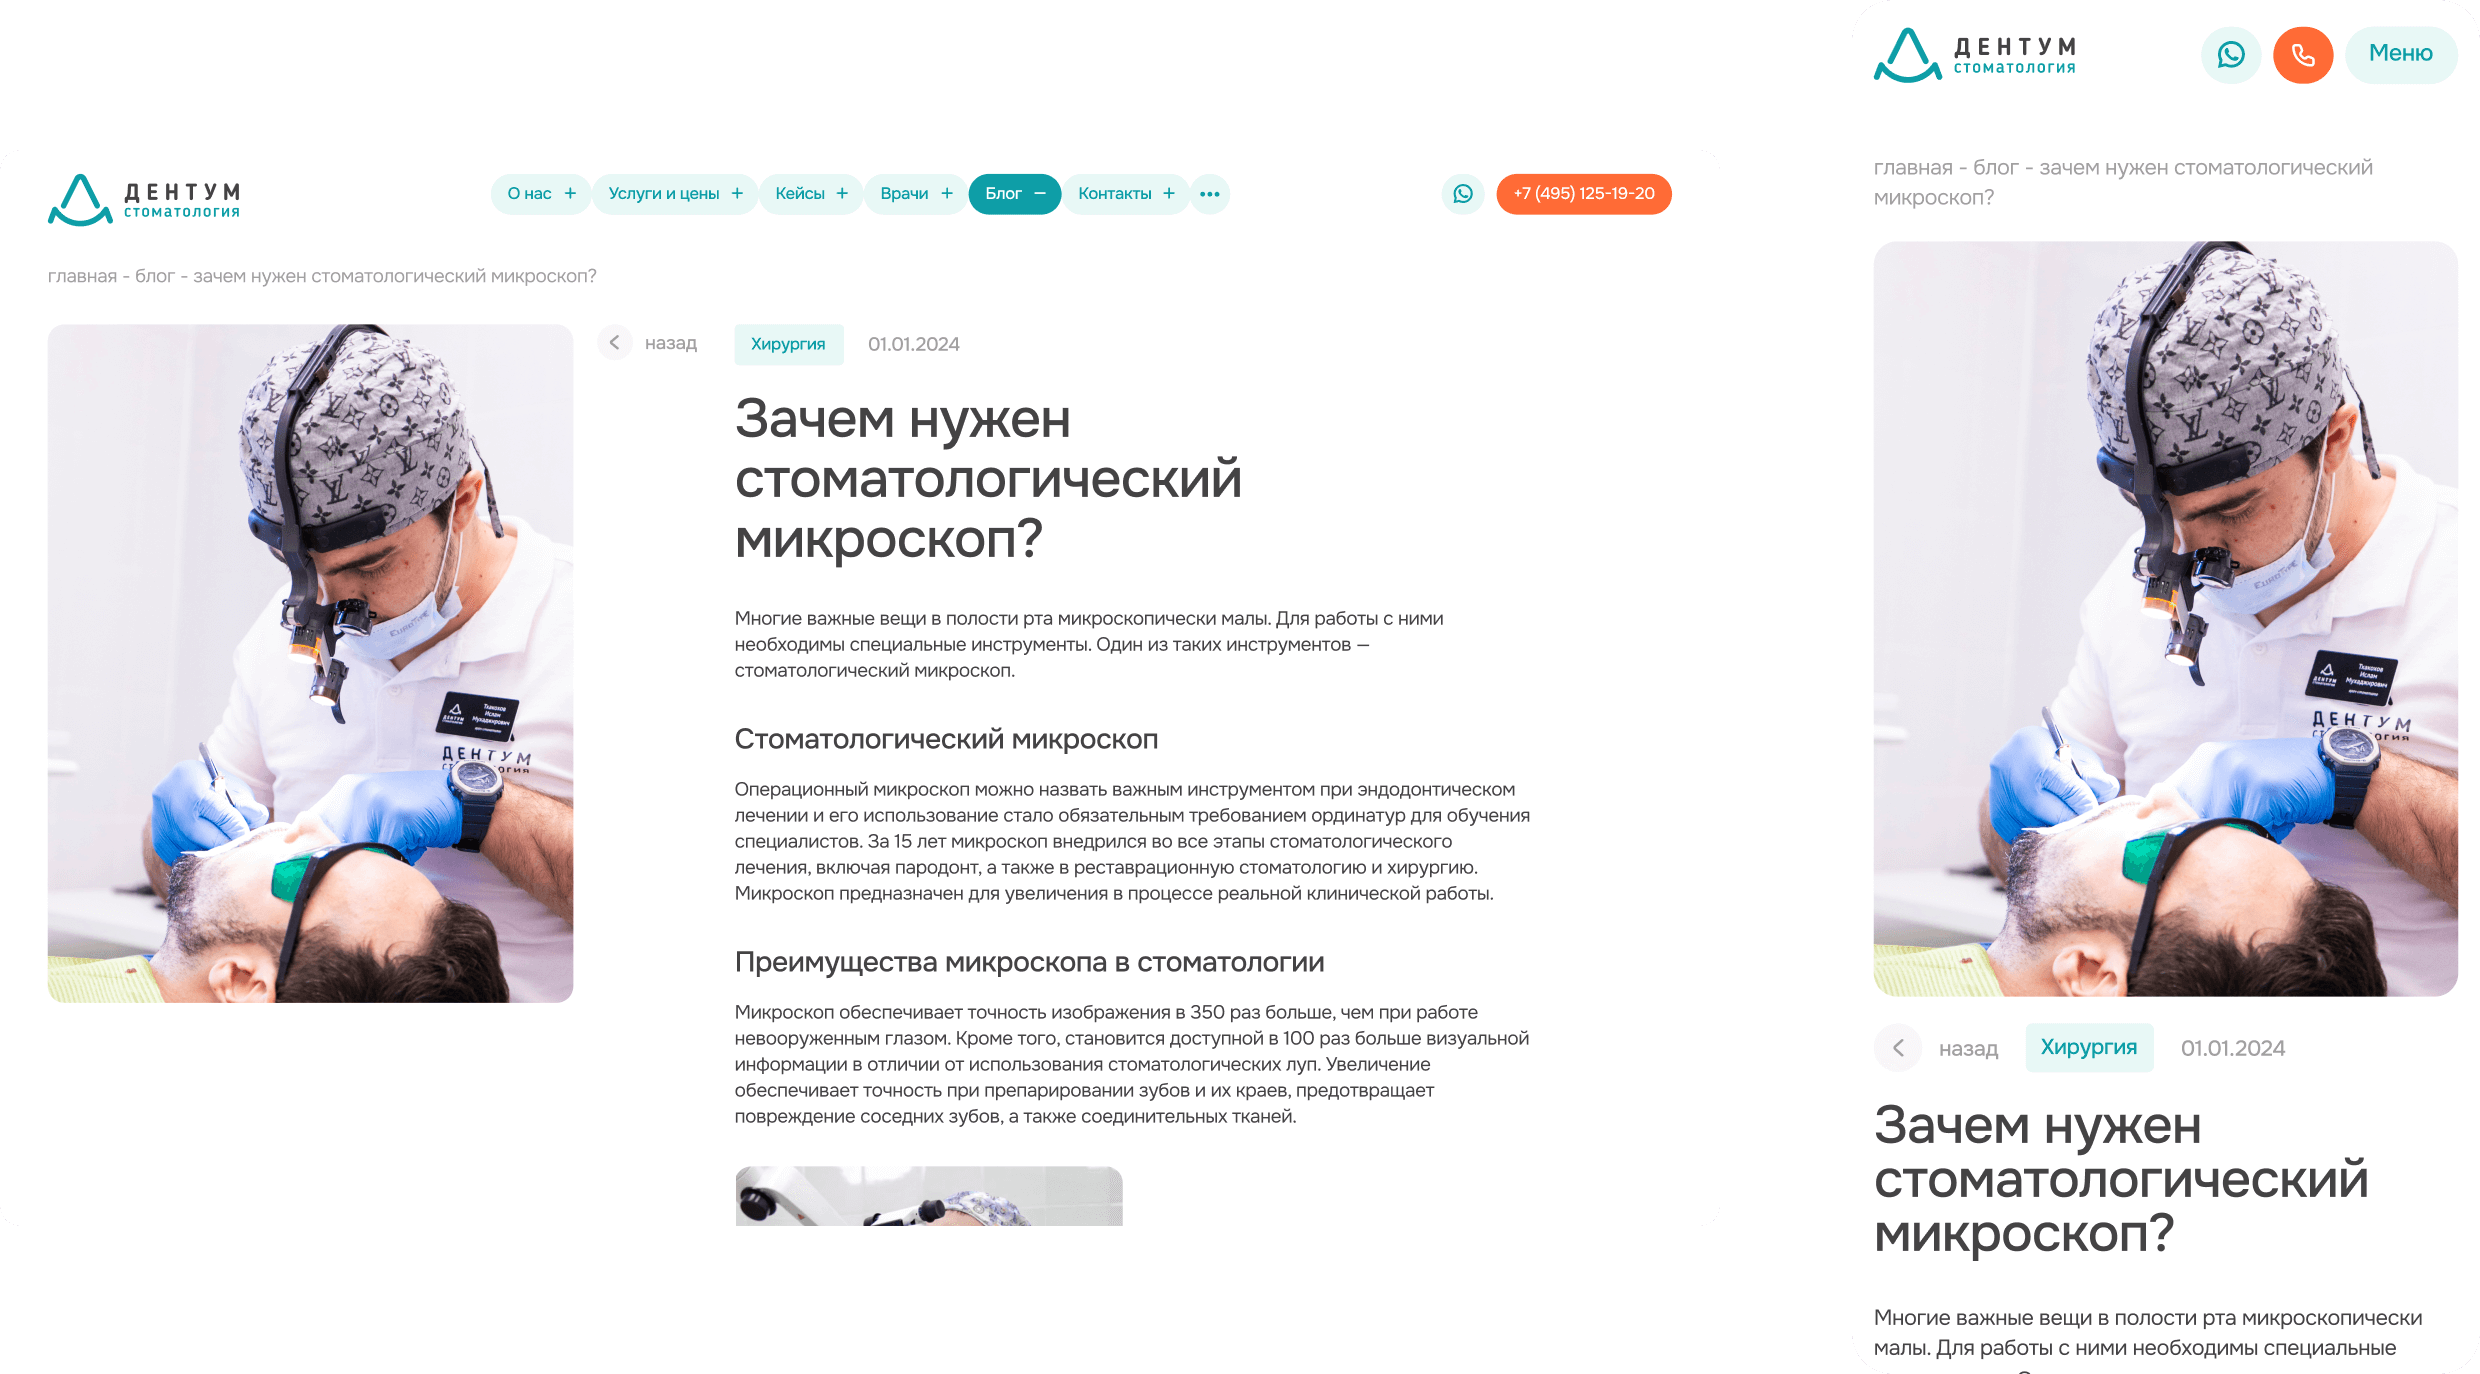The height and width of the screenshot is (1374, 2480).
Task: Open the three-dots more menu
Action: coord(1210,194)
